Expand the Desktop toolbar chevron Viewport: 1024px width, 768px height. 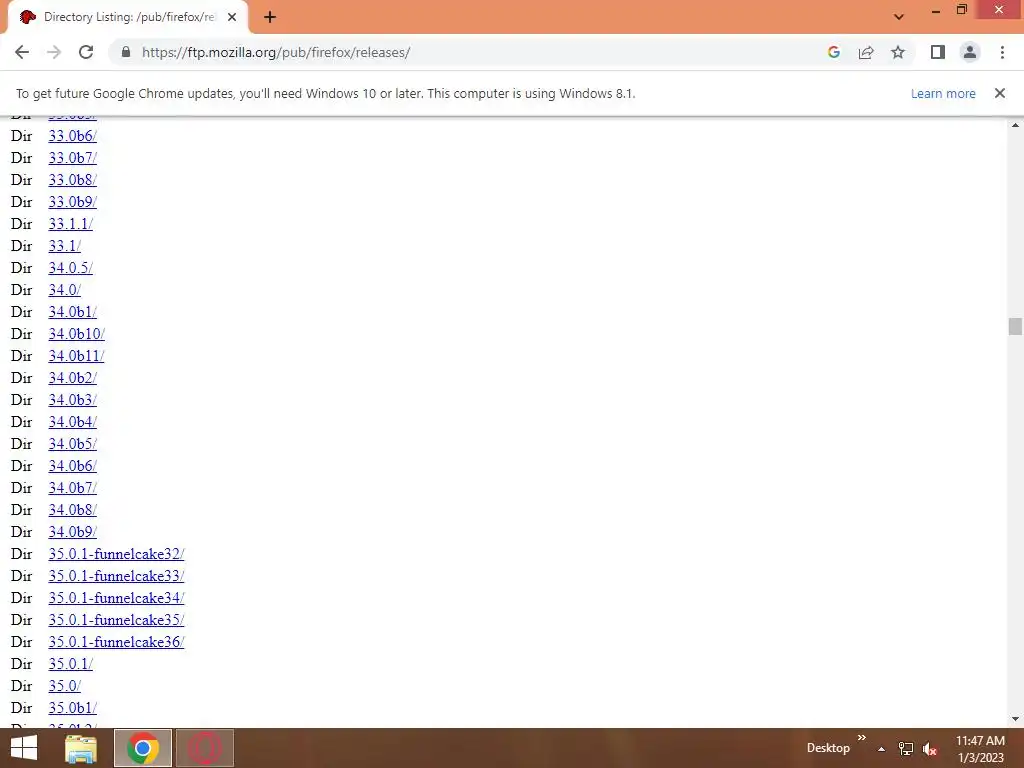pos(861,738)
